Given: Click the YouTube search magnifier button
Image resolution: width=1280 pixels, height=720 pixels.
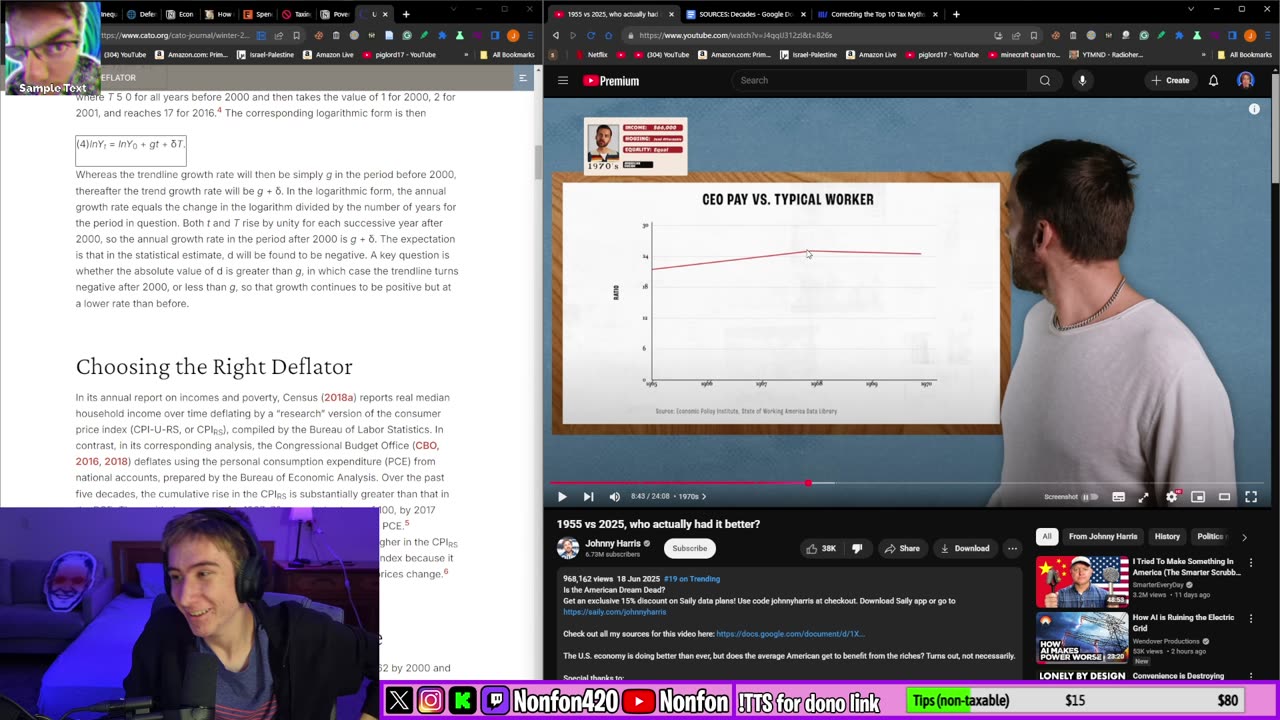Looking at the screenshot, I should coord(1045,80).
